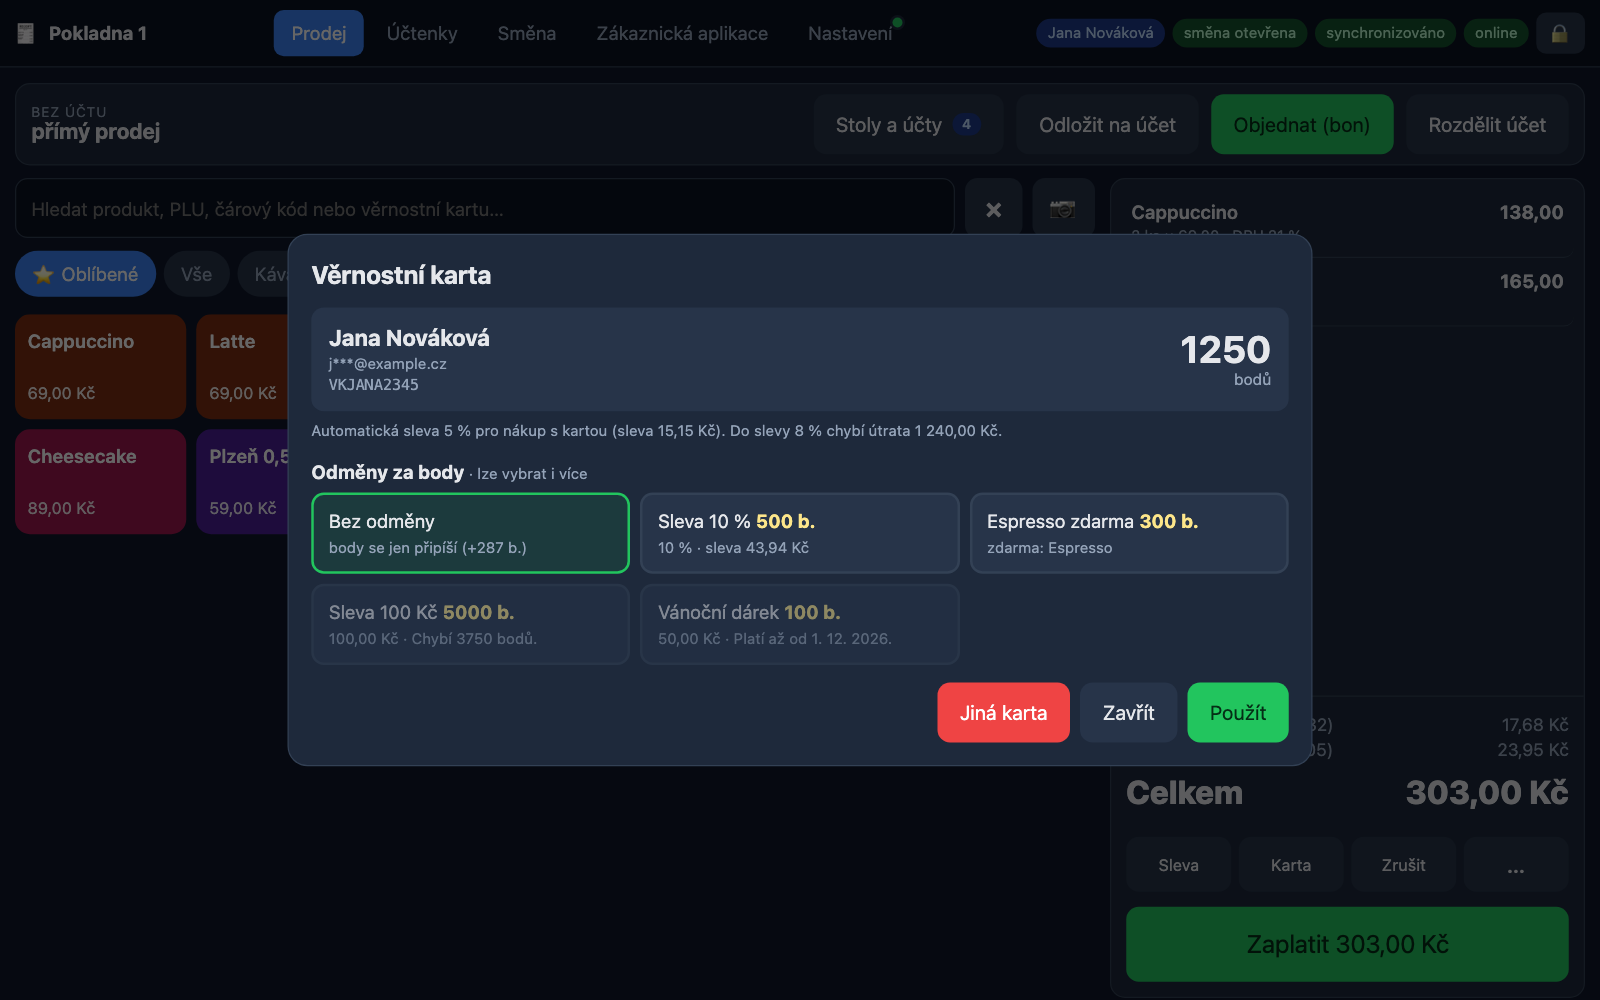This screenshot has height=1000, width=1600.
Task: Open 'Stoly a účty' list
Action: pyautogui.click(x=908, y=125)
